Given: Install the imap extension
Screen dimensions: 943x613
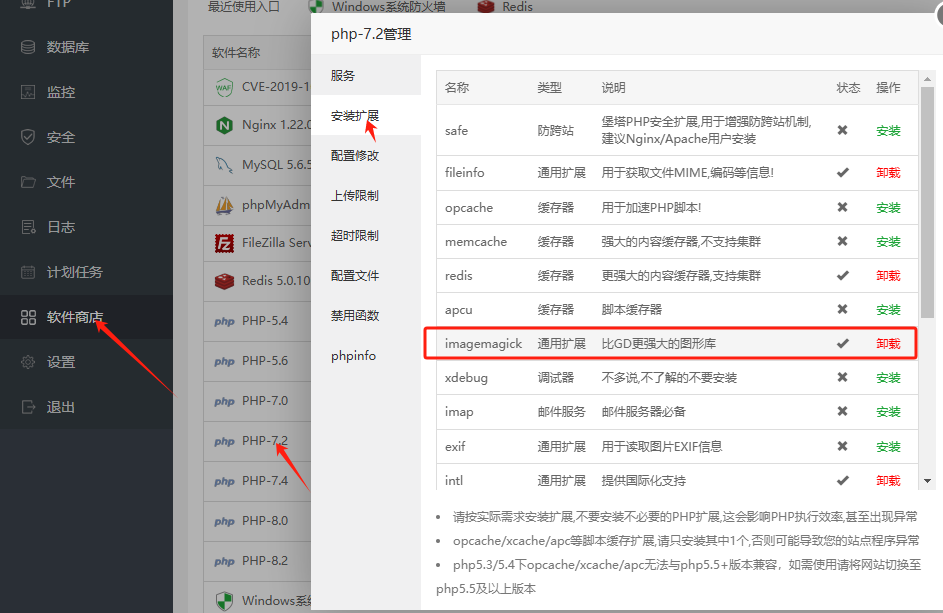Looking at the screenshot, I should [888, 412].
